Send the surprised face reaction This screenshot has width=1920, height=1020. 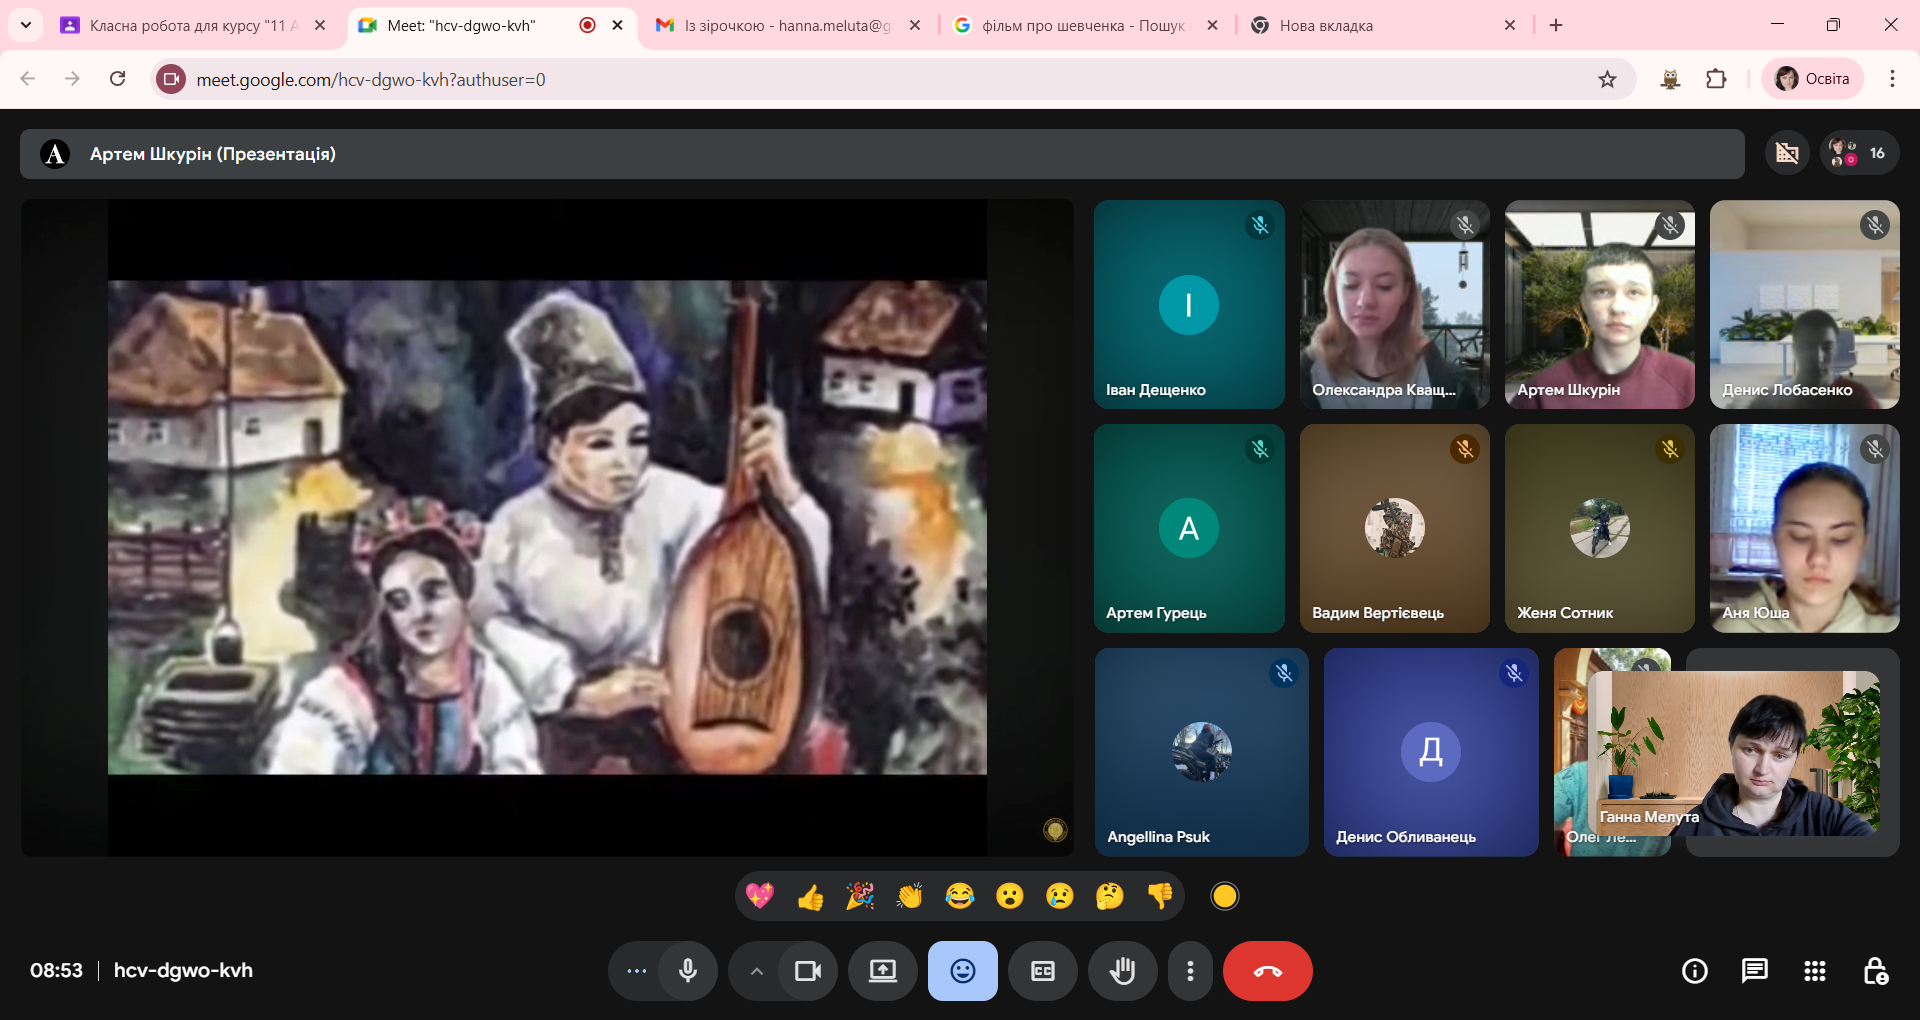coord(1010,896)
